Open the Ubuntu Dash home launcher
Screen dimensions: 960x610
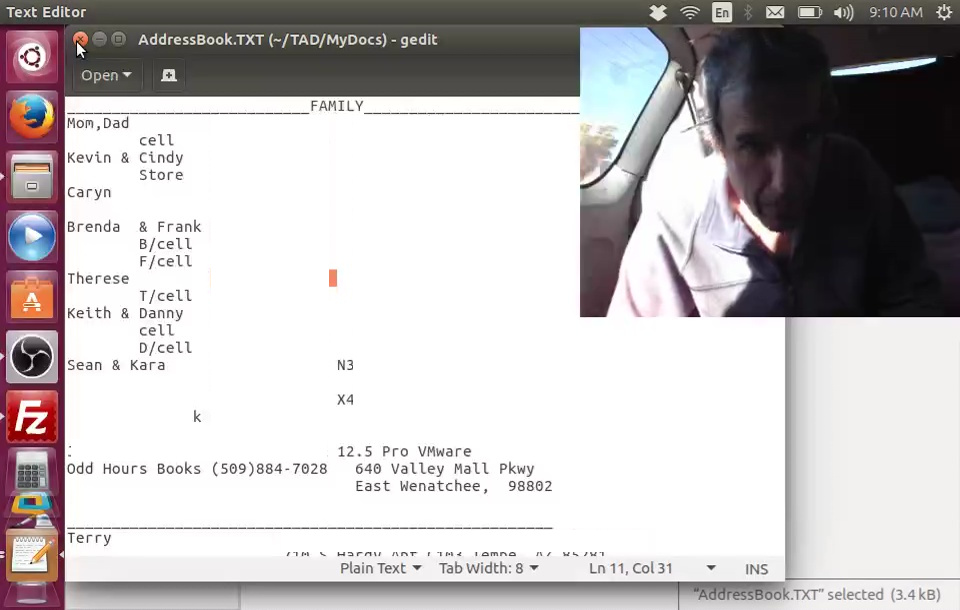pos(32,57)
